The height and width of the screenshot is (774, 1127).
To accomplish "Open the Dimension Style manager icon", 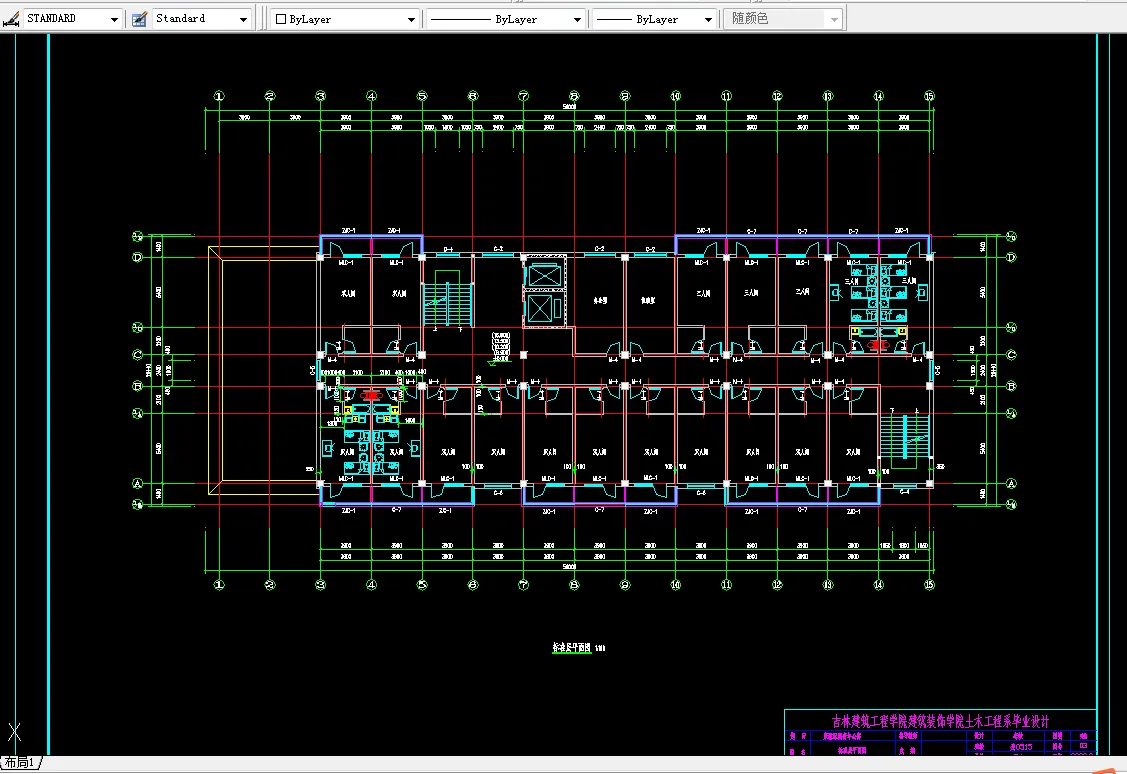I will (x=11, y=19).
